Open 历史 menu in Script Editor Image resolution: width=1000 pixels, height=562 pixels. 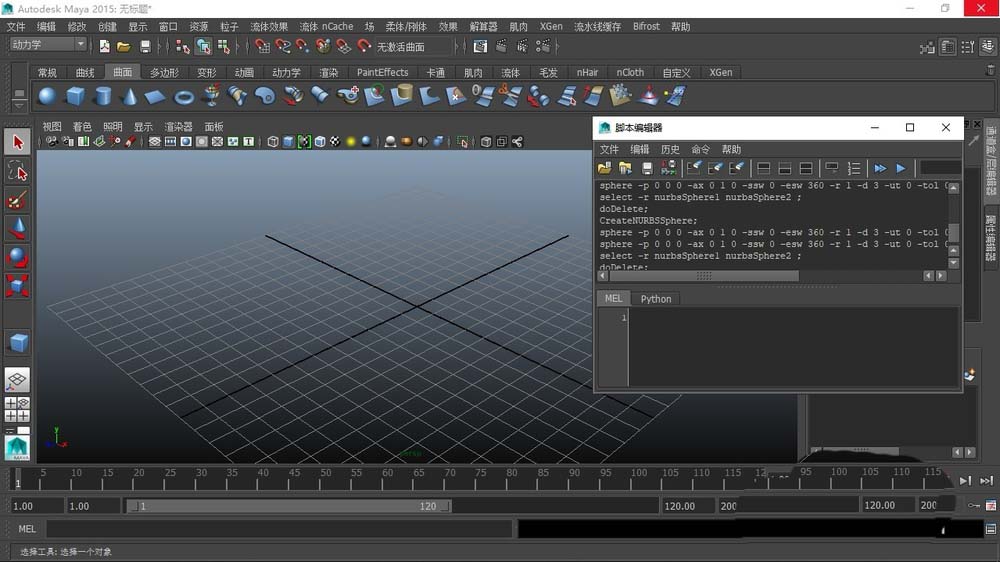coord(670,149)
